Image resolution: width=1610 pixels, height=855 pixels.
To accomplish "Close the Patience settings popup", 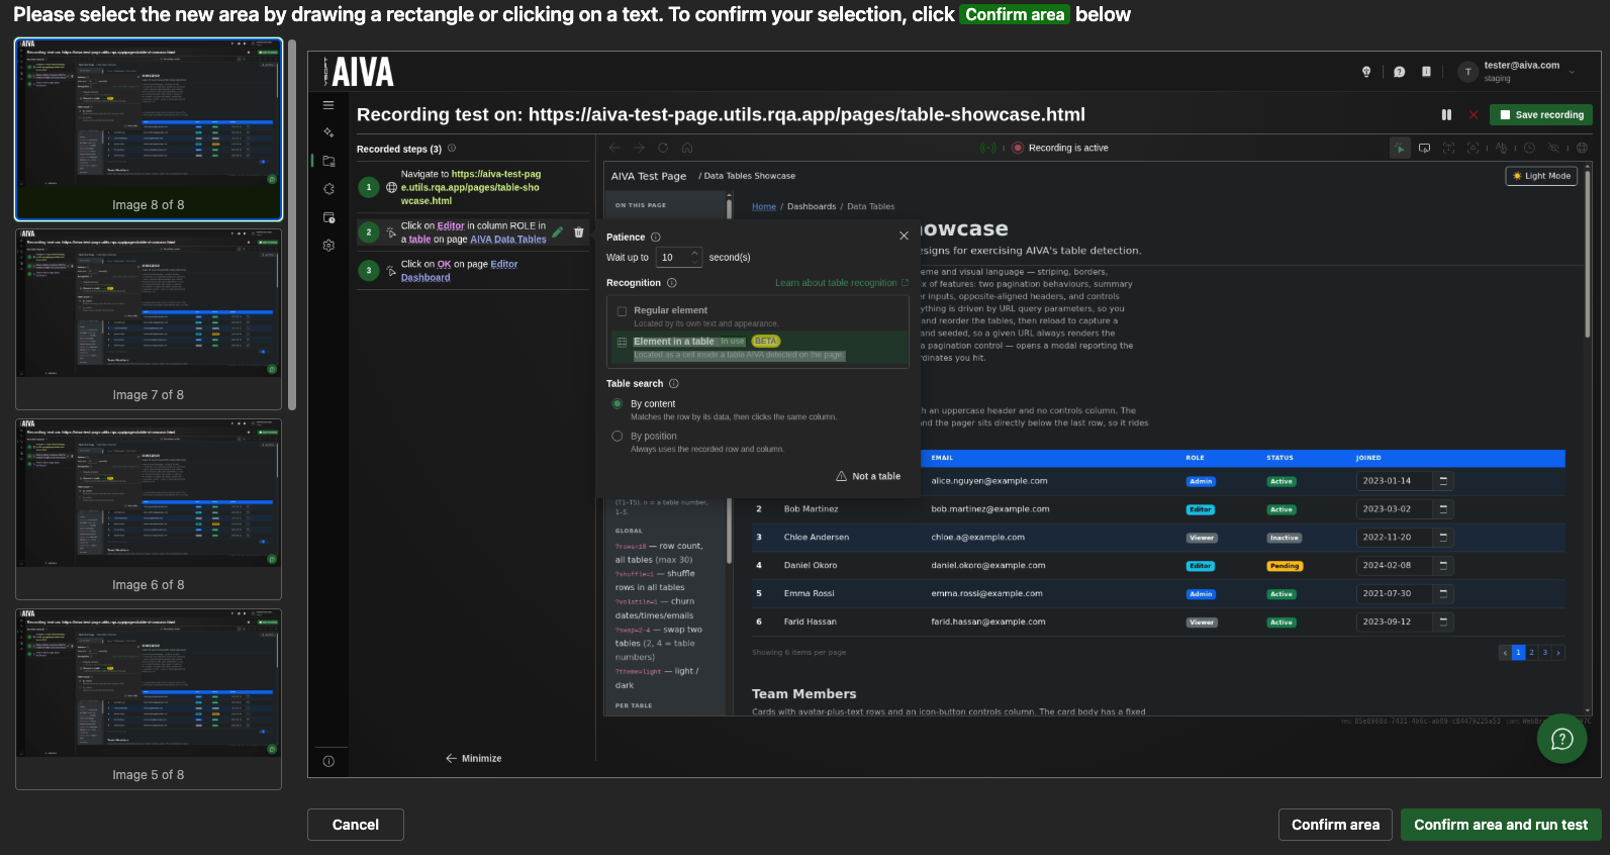I will click(x=904, y=236).
